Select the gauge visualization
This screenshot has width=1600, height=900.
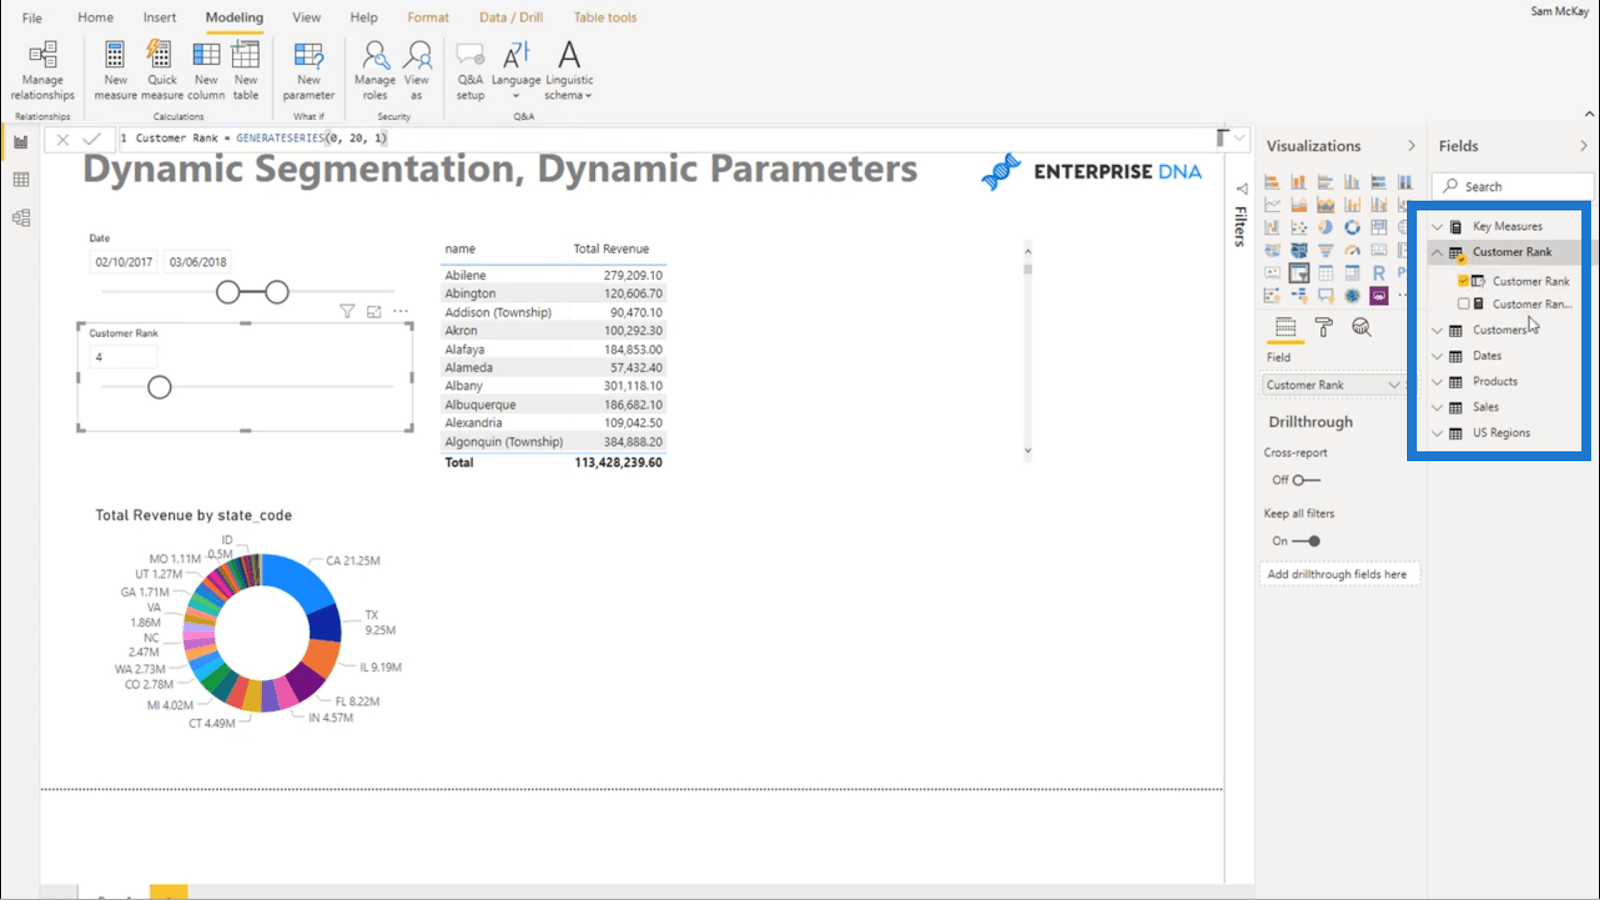pyautogui.click(x=1352, y=250)
